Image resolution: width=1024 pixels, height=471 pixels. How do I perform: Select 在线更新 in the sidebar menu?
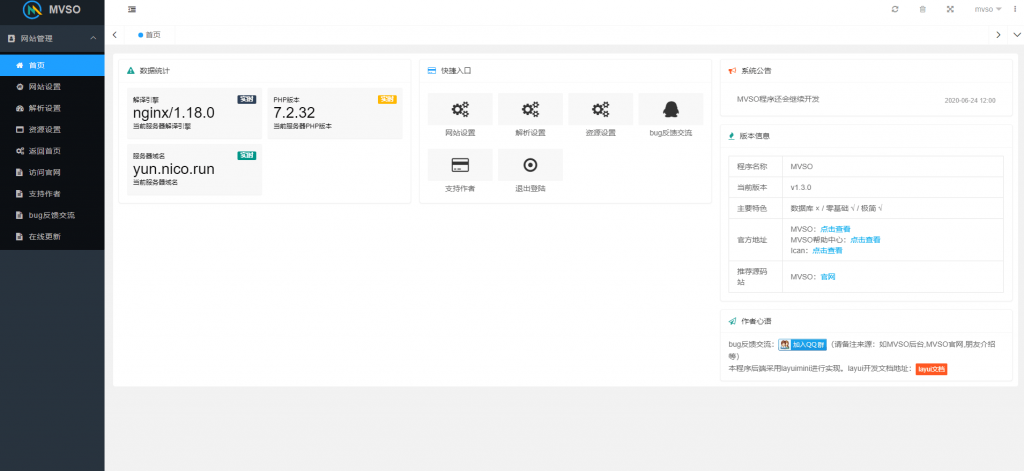44,236
